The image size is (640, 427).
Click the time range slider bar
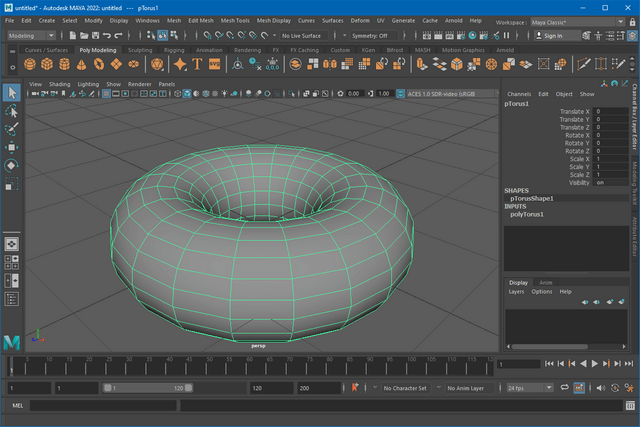point(150,388)
